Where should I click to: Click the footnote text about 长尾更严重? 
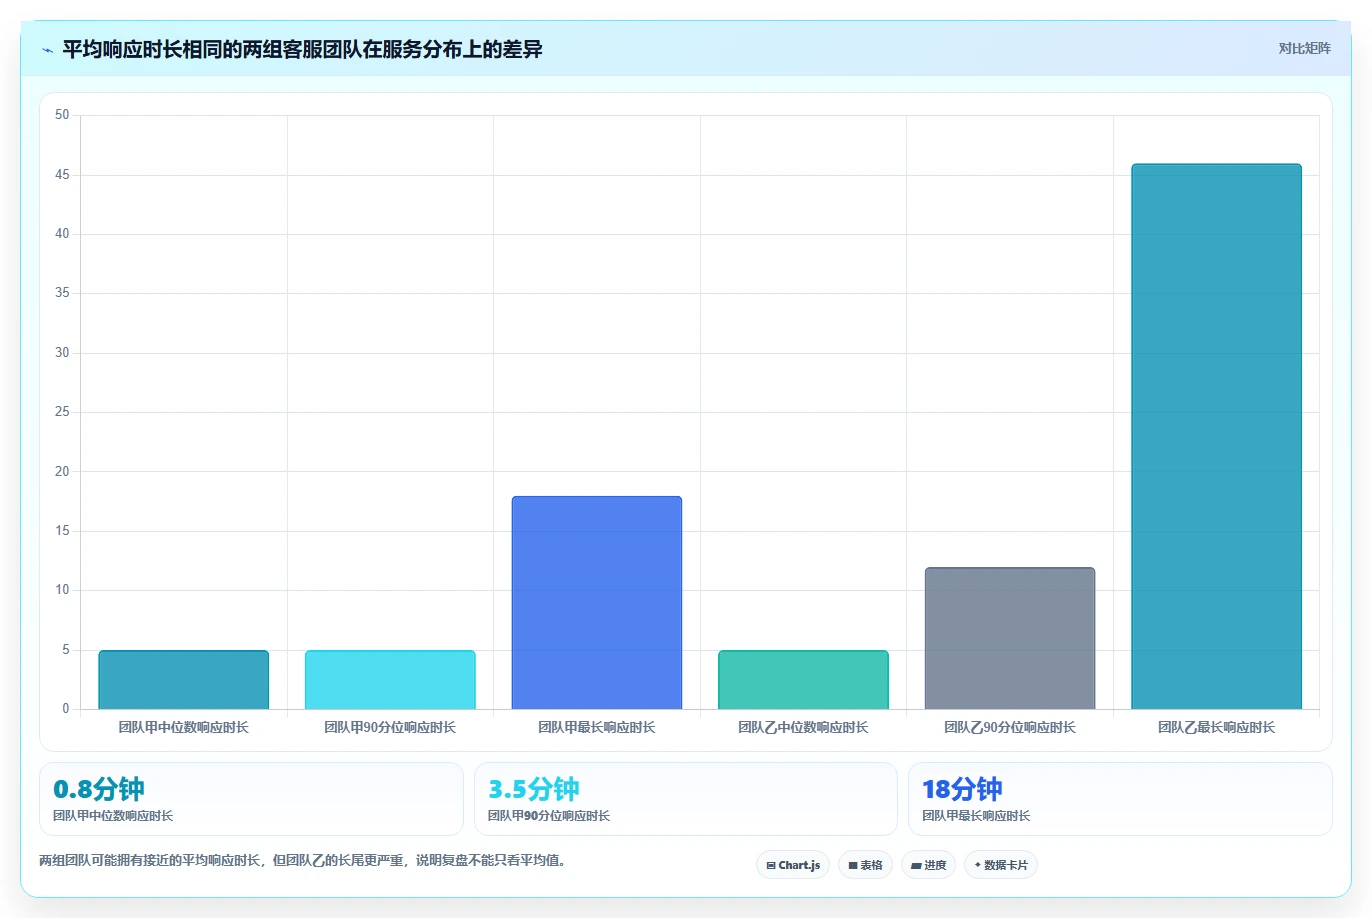[x=304, y=860]
